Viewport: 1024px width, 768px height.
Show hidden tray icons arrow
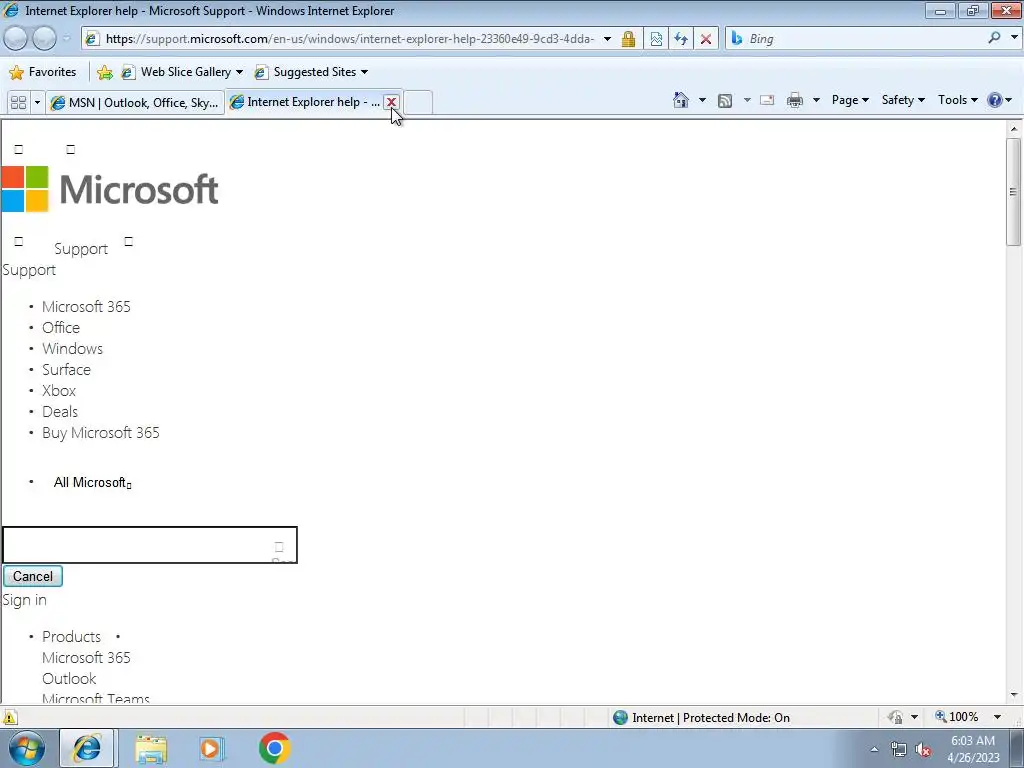click(x=874, y=750)
